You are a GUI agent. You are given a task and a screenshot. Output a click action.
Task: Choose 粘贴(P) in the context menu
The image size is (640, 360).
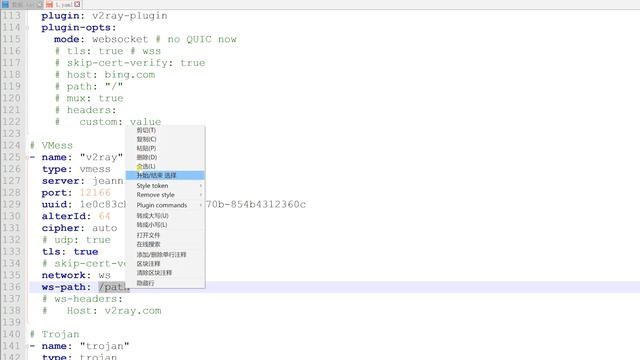165,148
